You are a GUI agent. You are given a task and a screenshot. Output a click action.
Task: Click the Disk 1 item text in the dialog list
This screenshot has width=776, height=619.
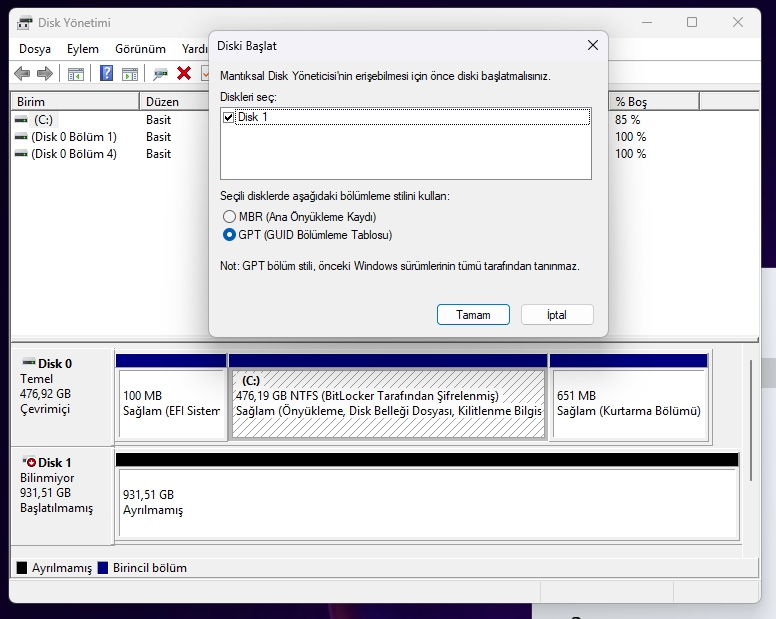point(253,117)
